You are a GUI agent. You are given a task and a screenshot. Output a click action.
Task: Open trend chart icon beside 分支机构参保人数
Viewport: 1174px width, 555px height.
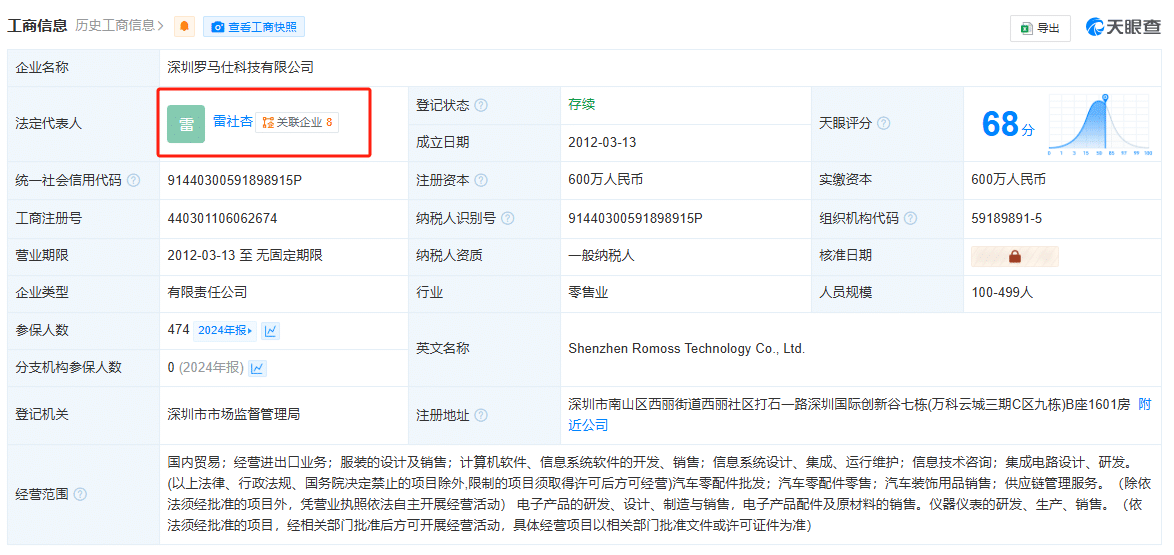pyautogui.click(x=258, y=368)
